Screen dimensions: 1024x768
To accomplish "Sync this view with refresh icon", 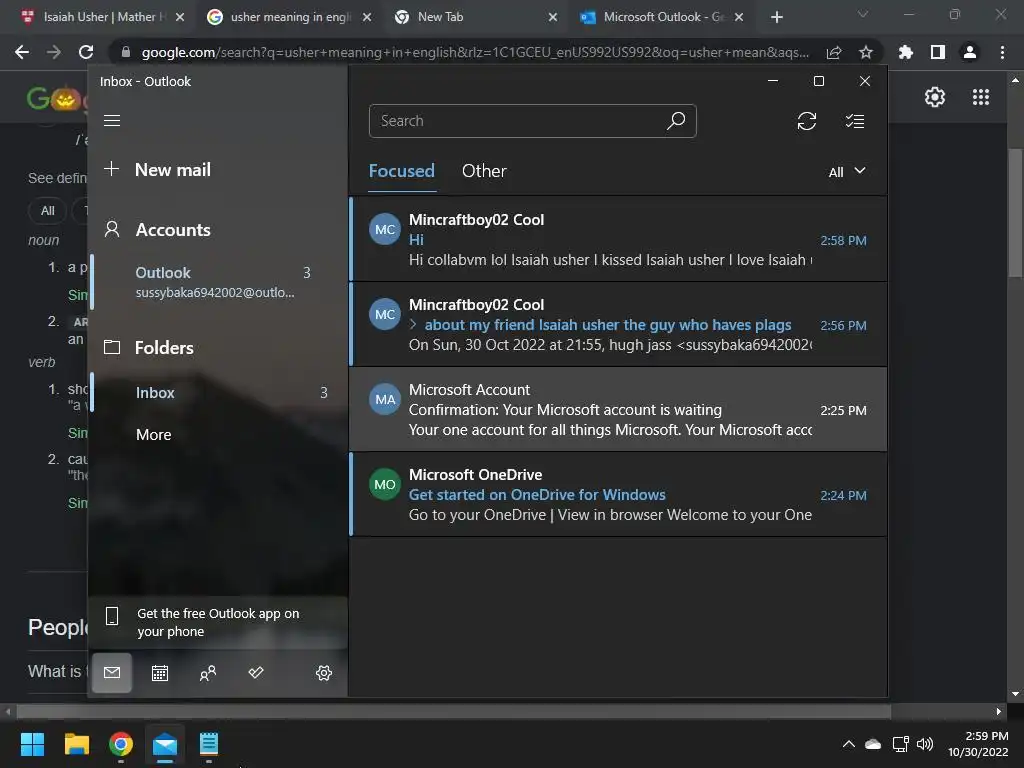I will (x=807, y=121).
